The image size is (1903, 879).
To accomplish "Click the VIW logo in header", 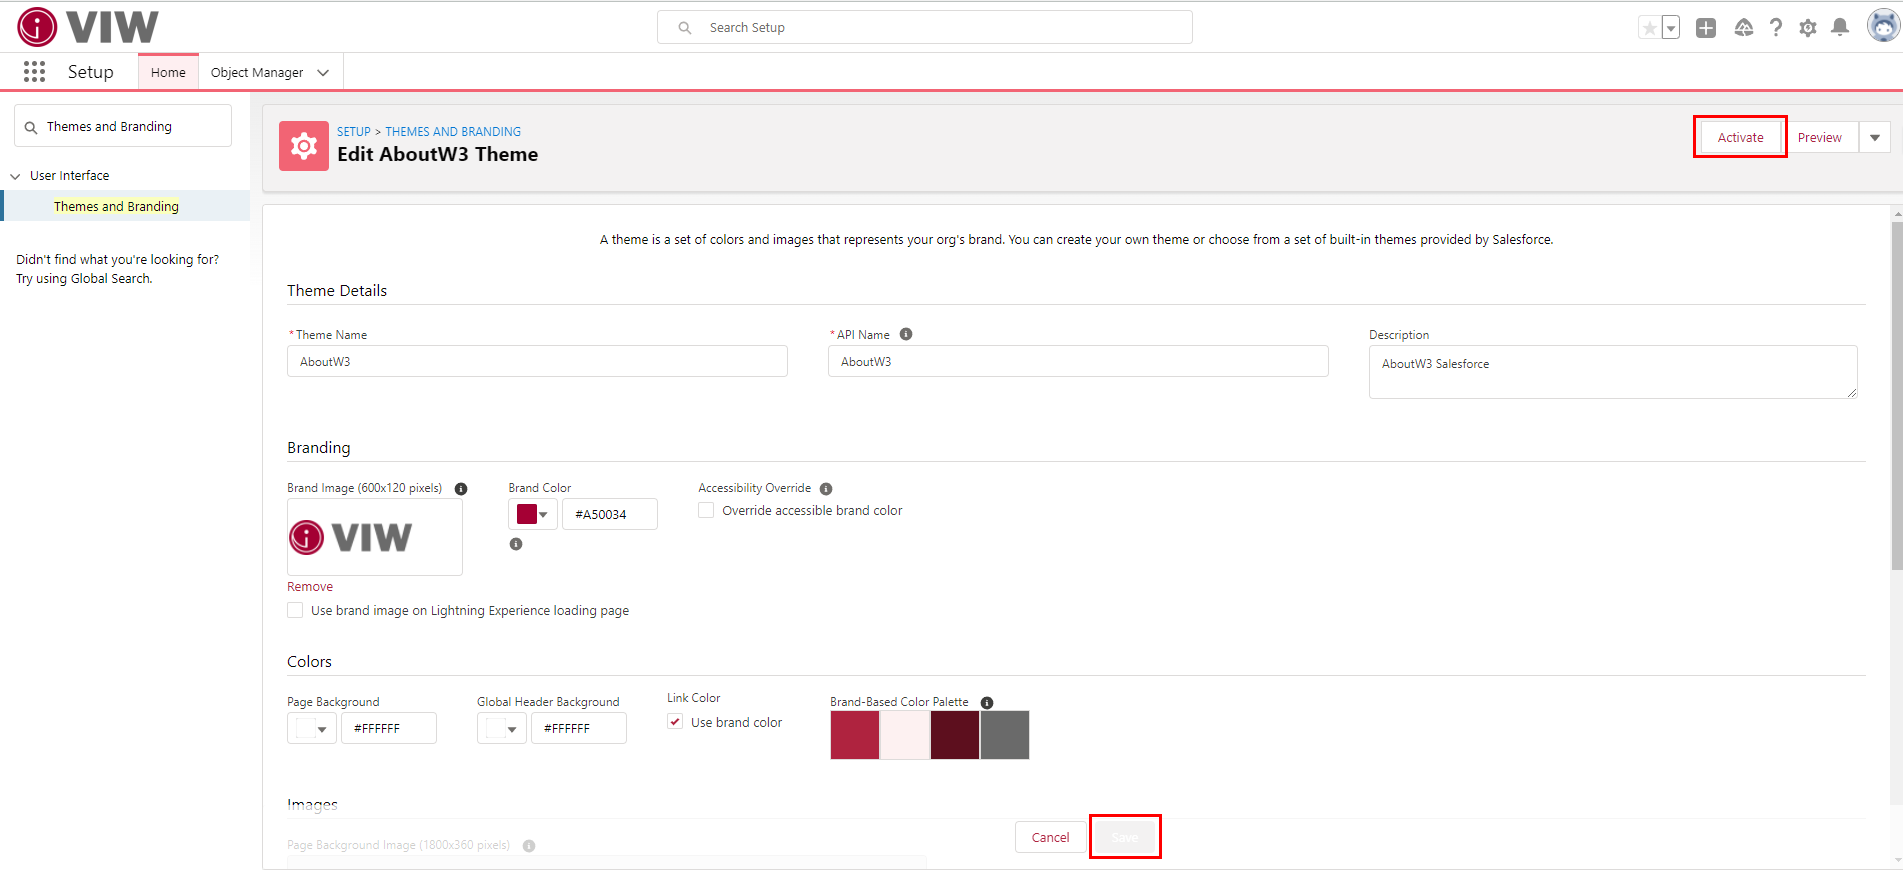I will [x=88, y=27].
